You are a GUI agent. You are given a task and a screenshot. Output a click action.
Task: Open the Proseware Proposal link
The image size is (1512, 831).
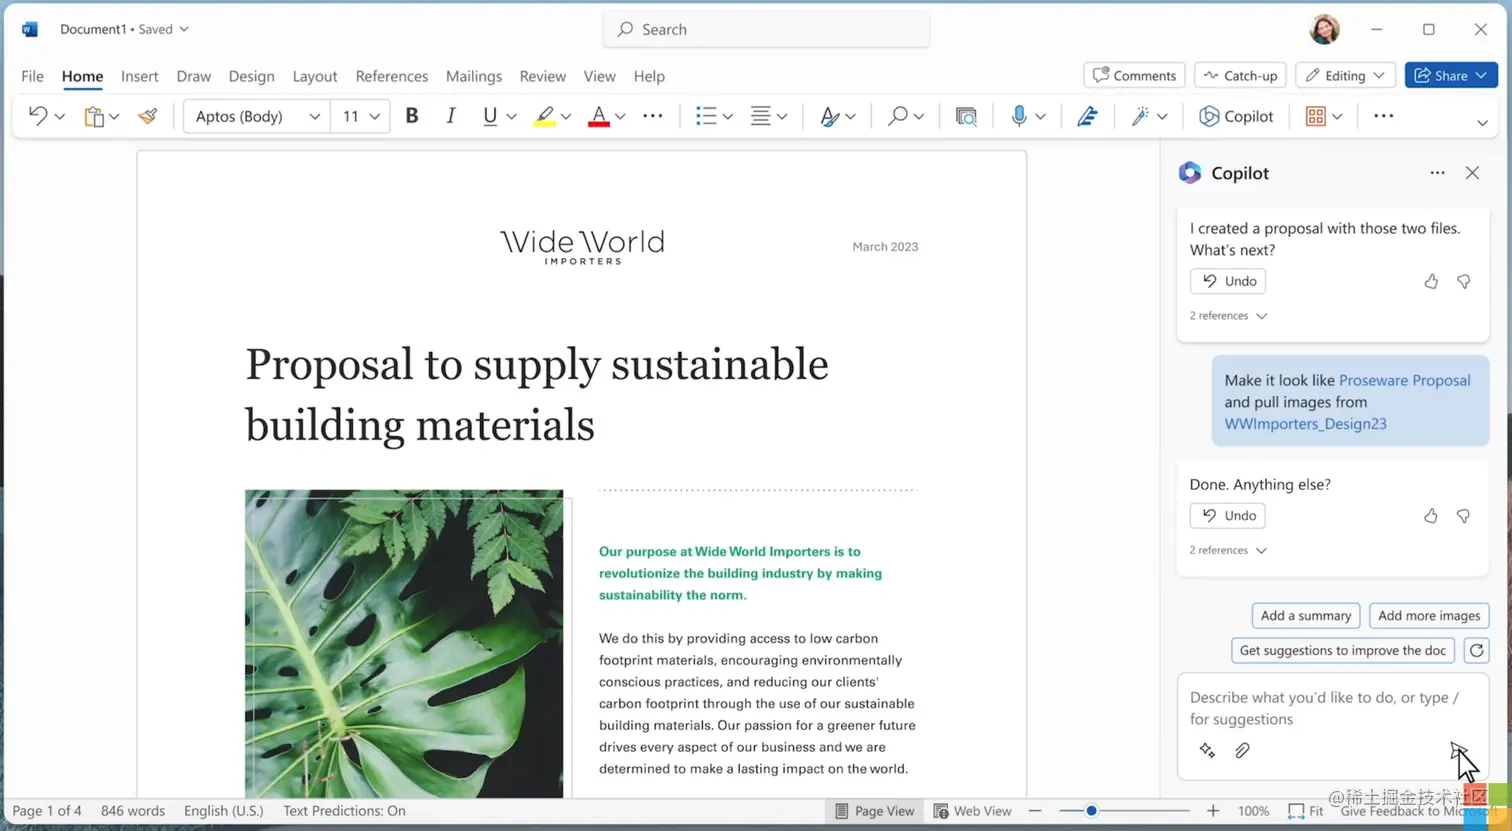[x=1404, y=380]
